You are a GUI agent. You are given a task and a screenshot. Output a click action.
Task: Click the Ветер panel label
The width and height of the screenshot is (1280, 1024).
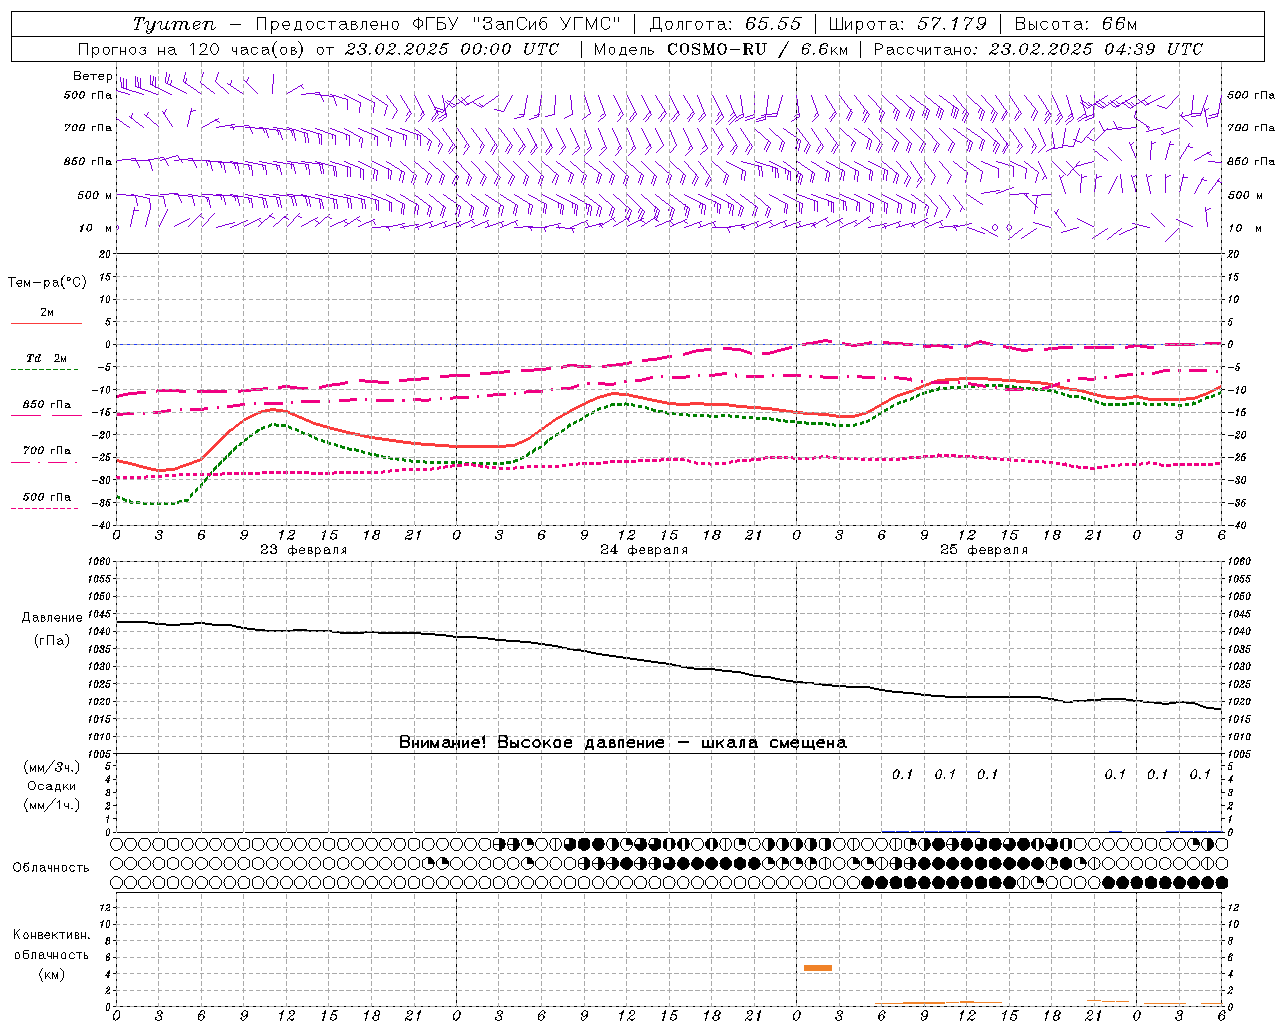tap(93, 76)
